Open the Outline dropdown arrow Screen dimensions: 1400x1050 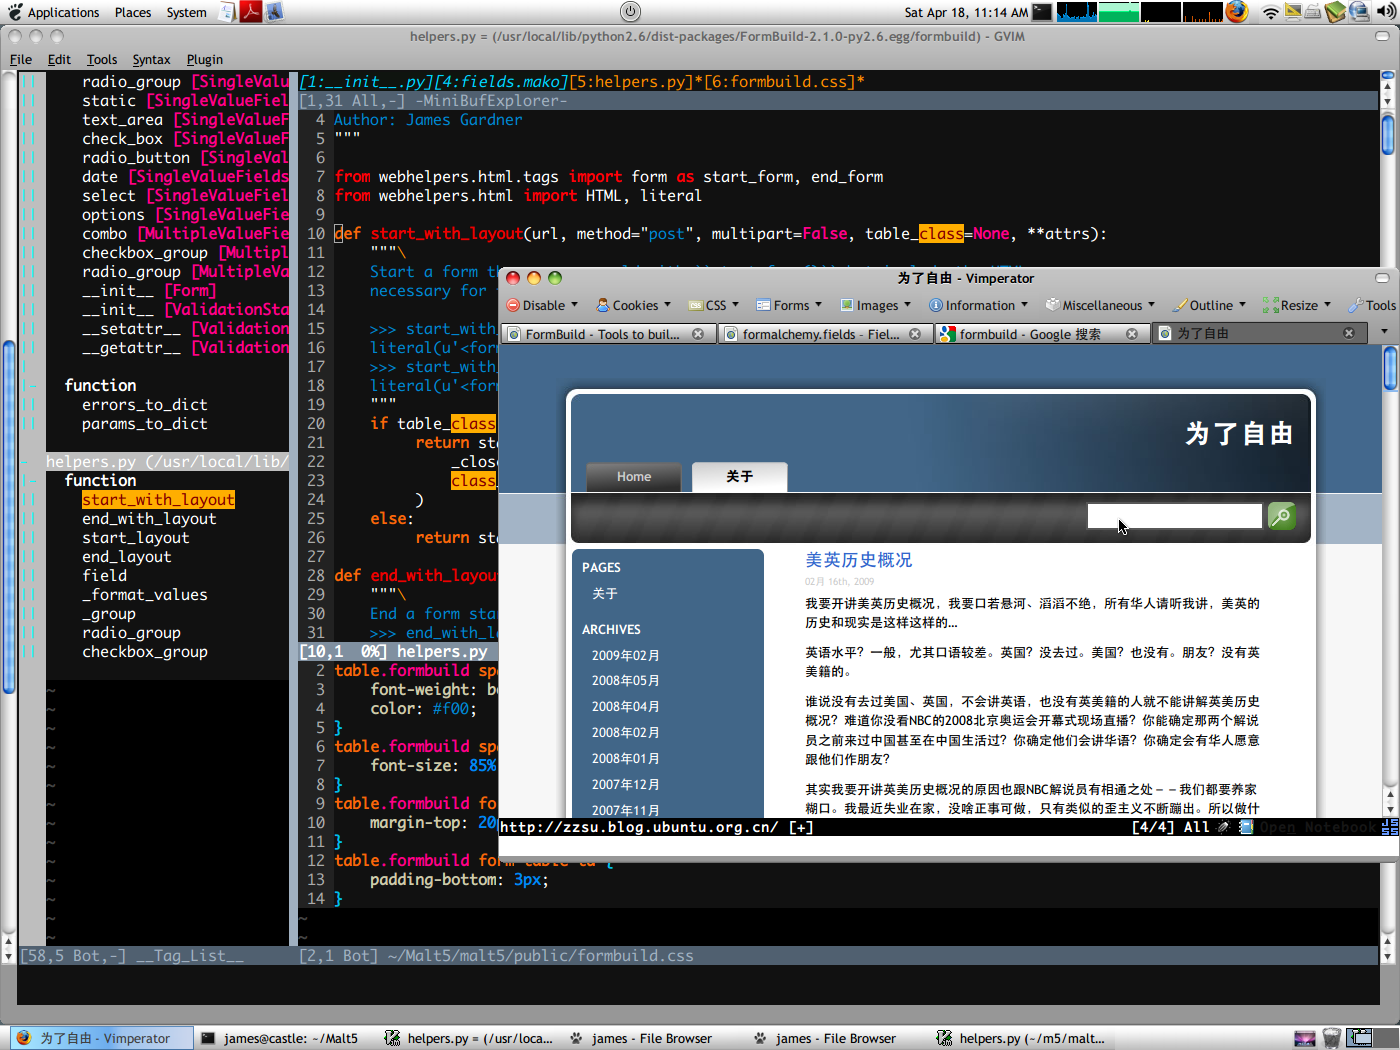1243,305
